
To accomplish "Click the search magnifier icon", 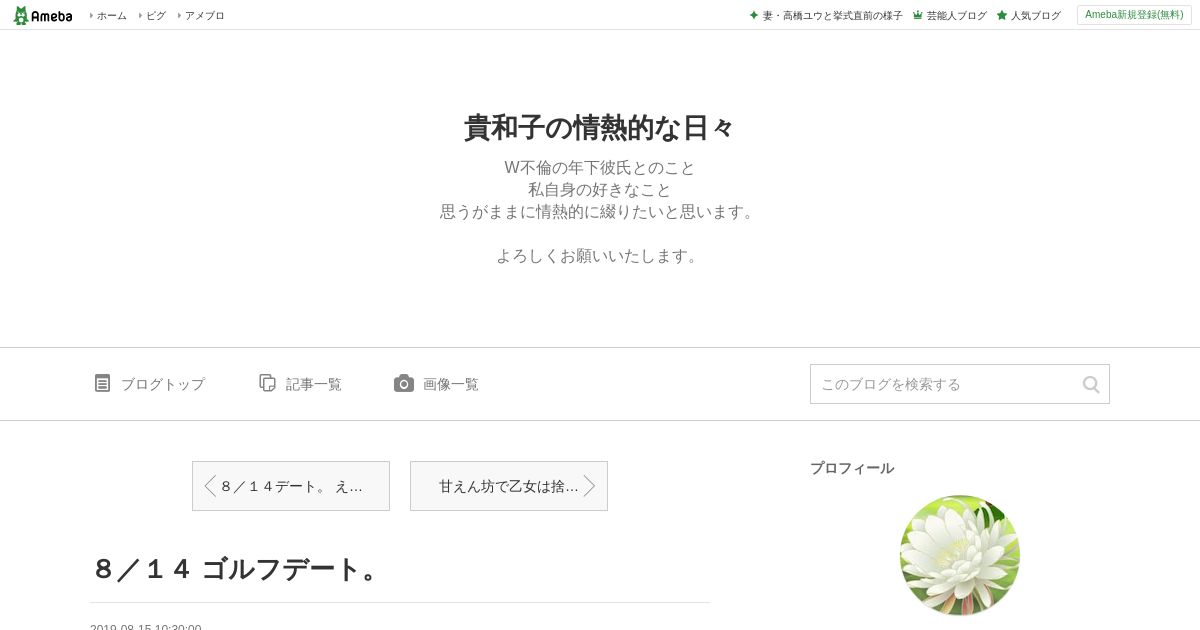I will 1091,384.
